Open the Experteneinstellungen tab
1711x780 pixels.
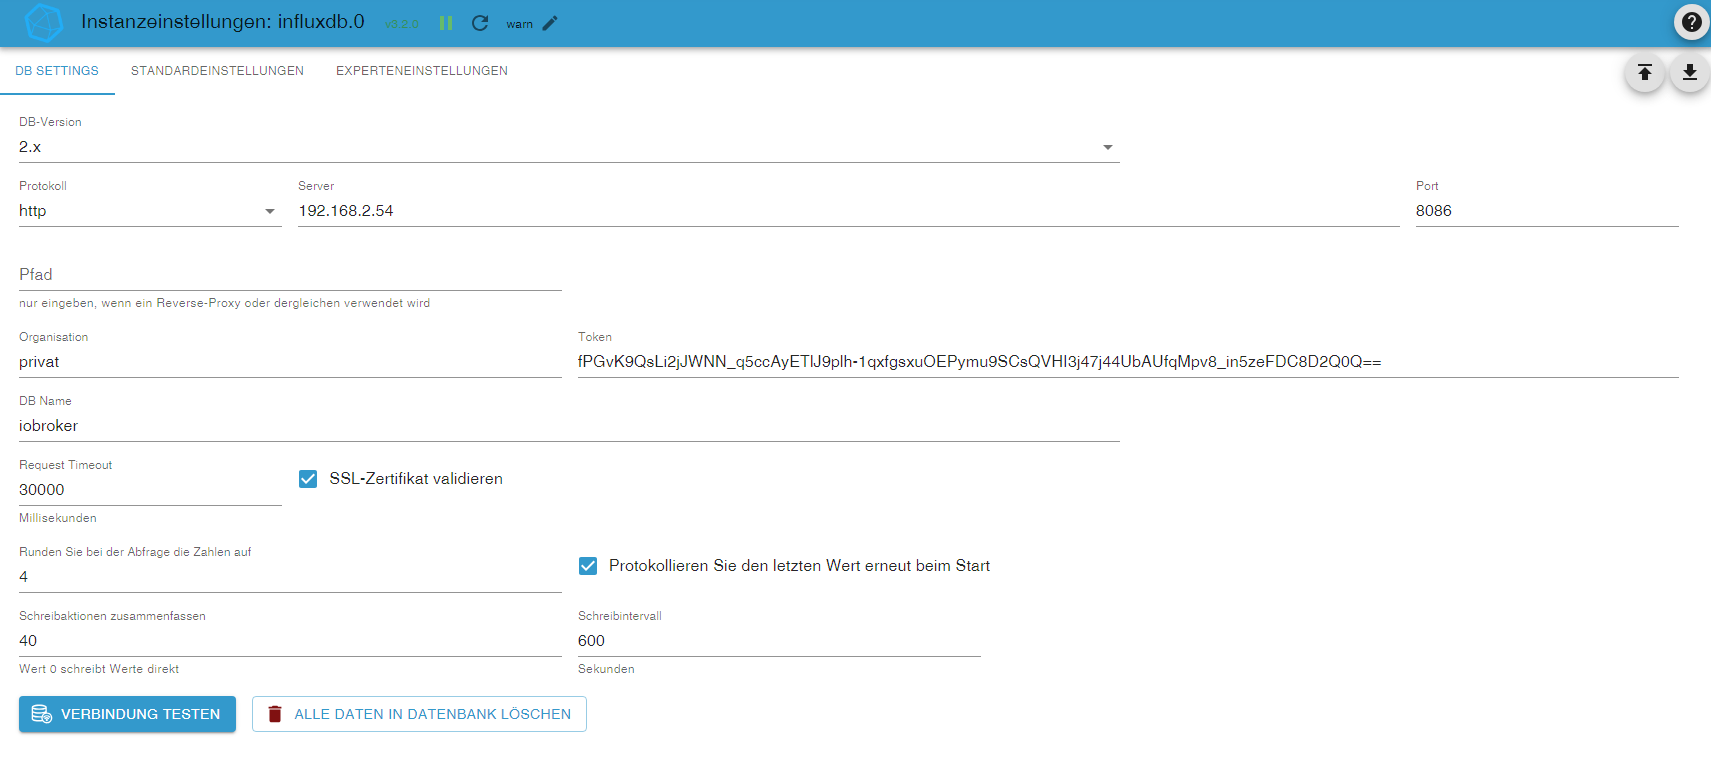coord(422,71)
